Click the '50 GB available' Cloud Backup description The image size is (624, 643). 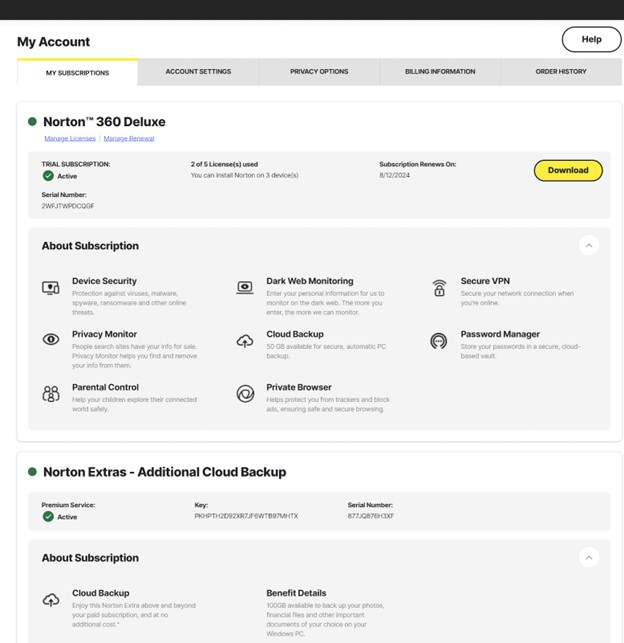[326, 351]
